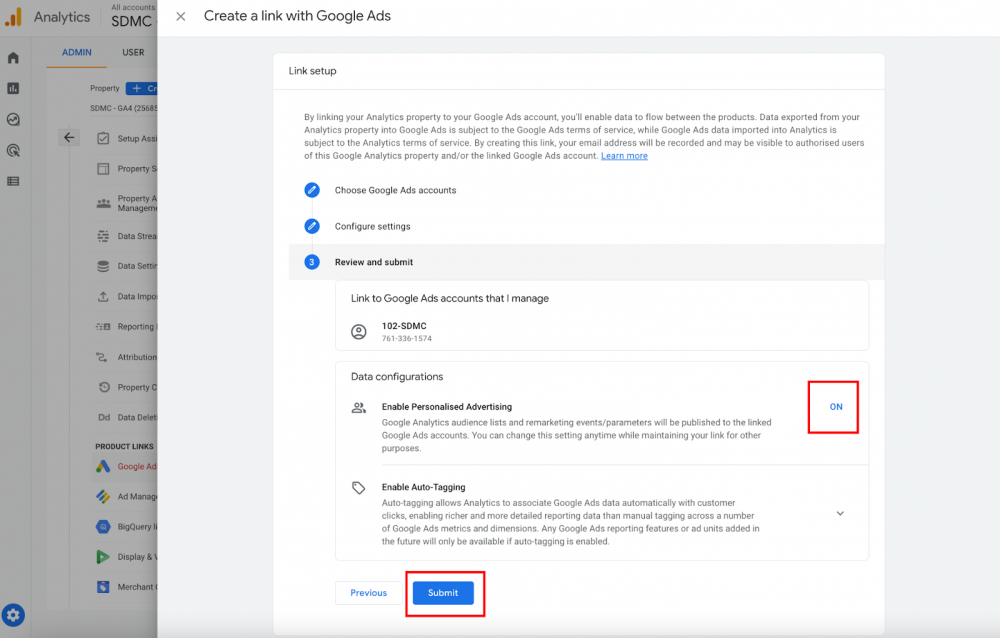1000x638 pixels.
Task: Open the Admin gear icon
Action: click(13, 615)
